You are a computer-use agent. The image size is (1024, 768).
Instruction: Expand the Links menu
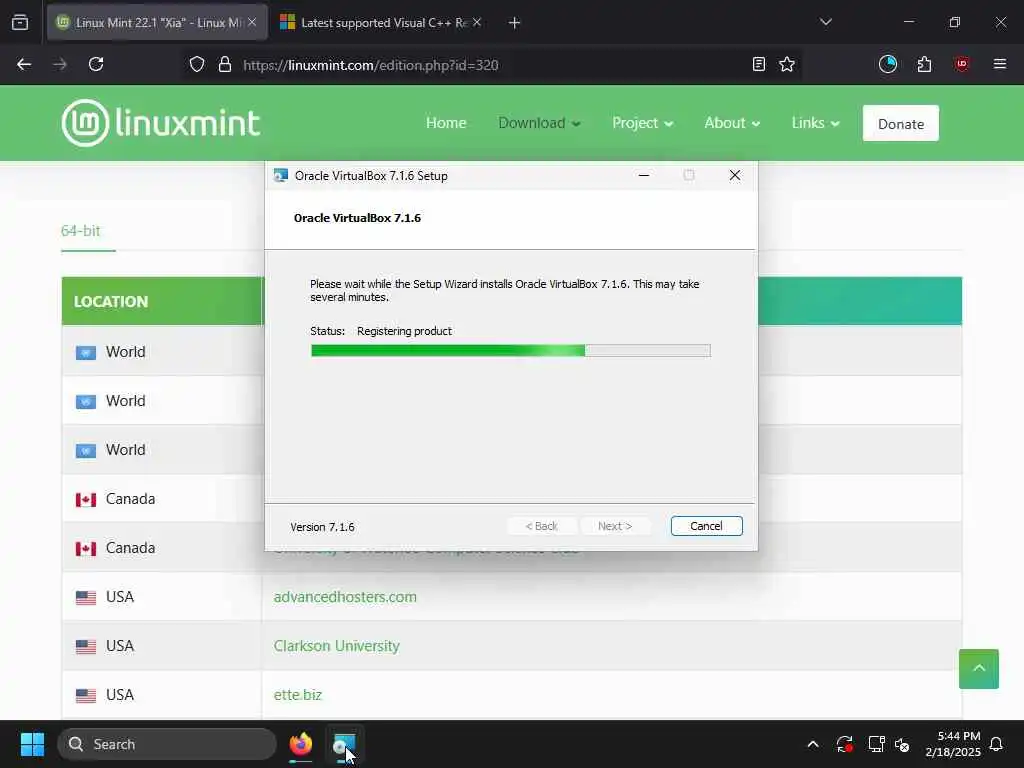tap(815, 123)
